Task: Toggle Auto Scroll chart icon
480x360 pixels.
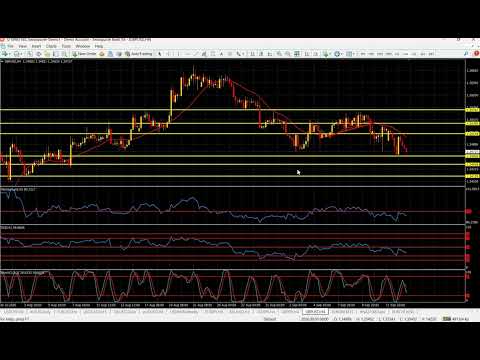Action: tap(307, 54)
